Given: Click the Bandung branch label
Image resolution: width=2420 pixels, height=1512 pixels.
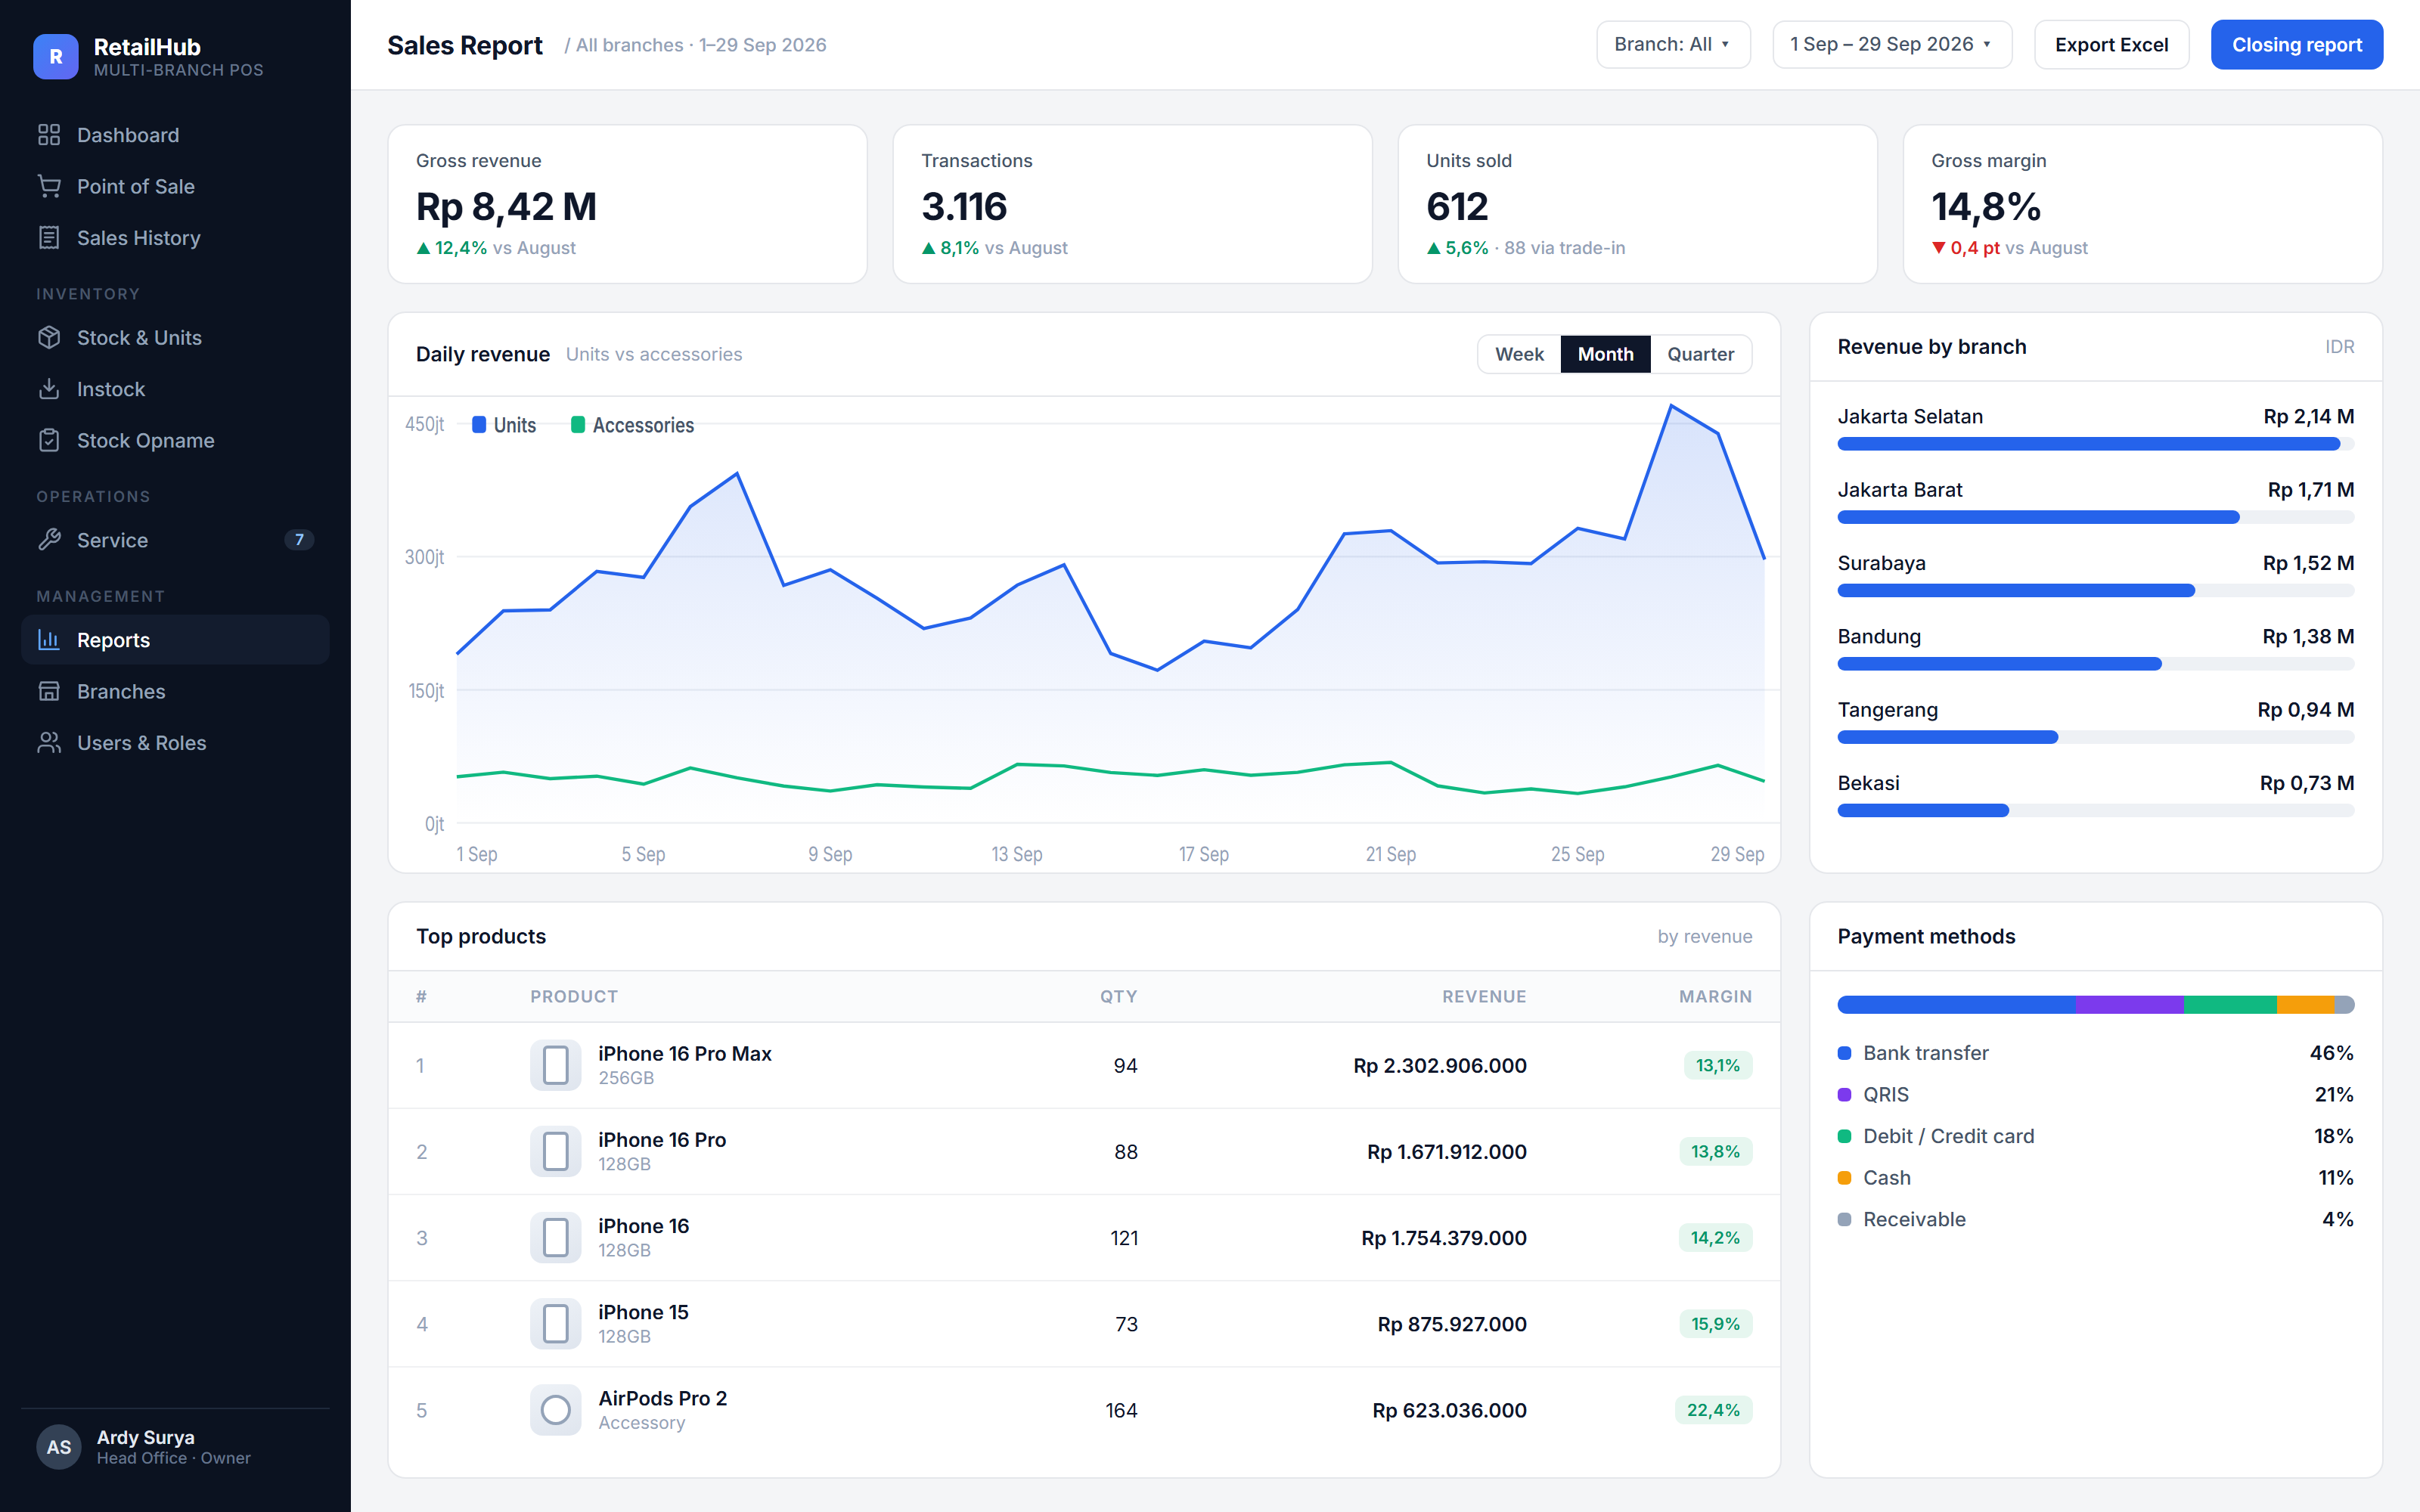Looking at the screenshot, I should 1879,637.
